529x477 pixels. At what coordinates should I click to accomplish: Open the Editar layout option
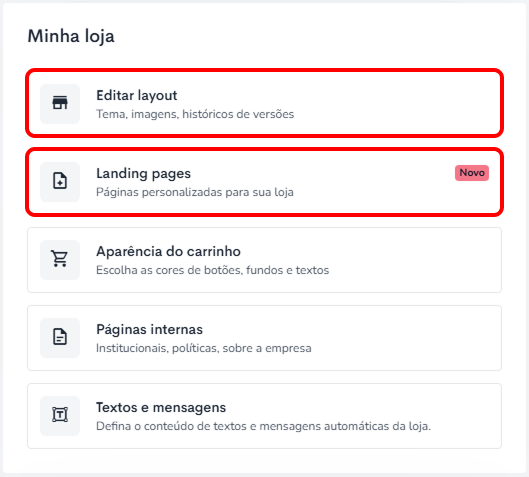pos(264,104)
